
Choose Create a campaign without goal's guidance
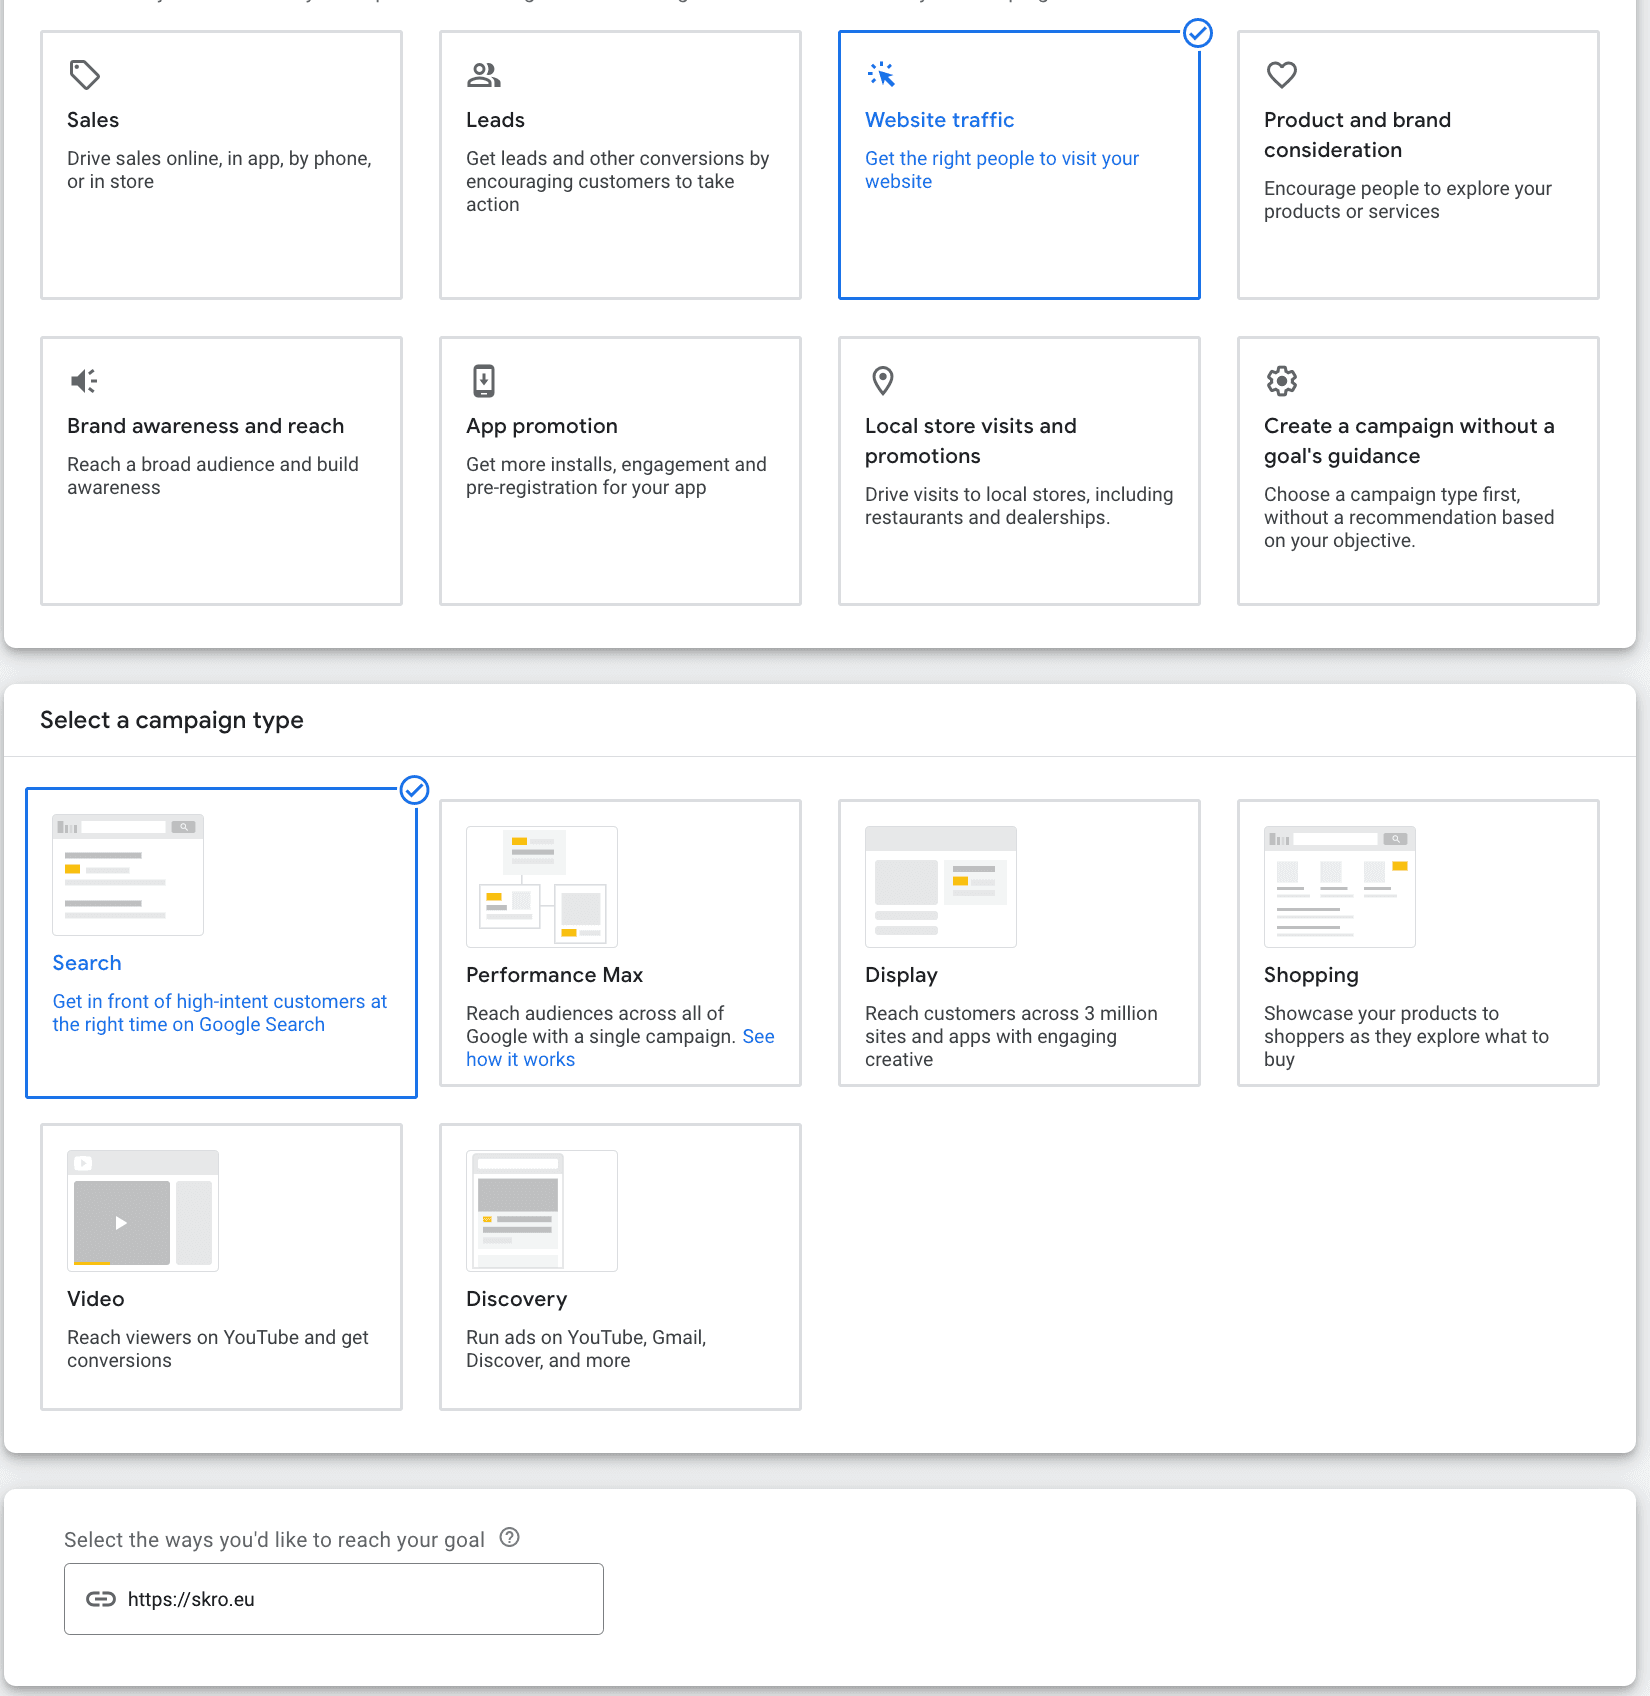tap(1409, 441)
